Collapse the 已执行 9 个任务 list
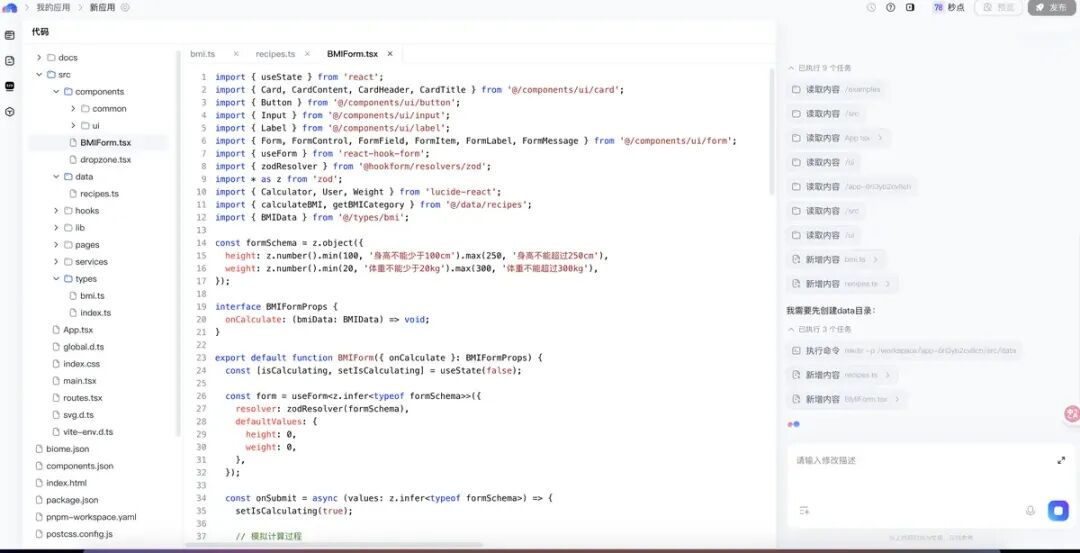This screenshot has width=1080, height=553. 820,68
